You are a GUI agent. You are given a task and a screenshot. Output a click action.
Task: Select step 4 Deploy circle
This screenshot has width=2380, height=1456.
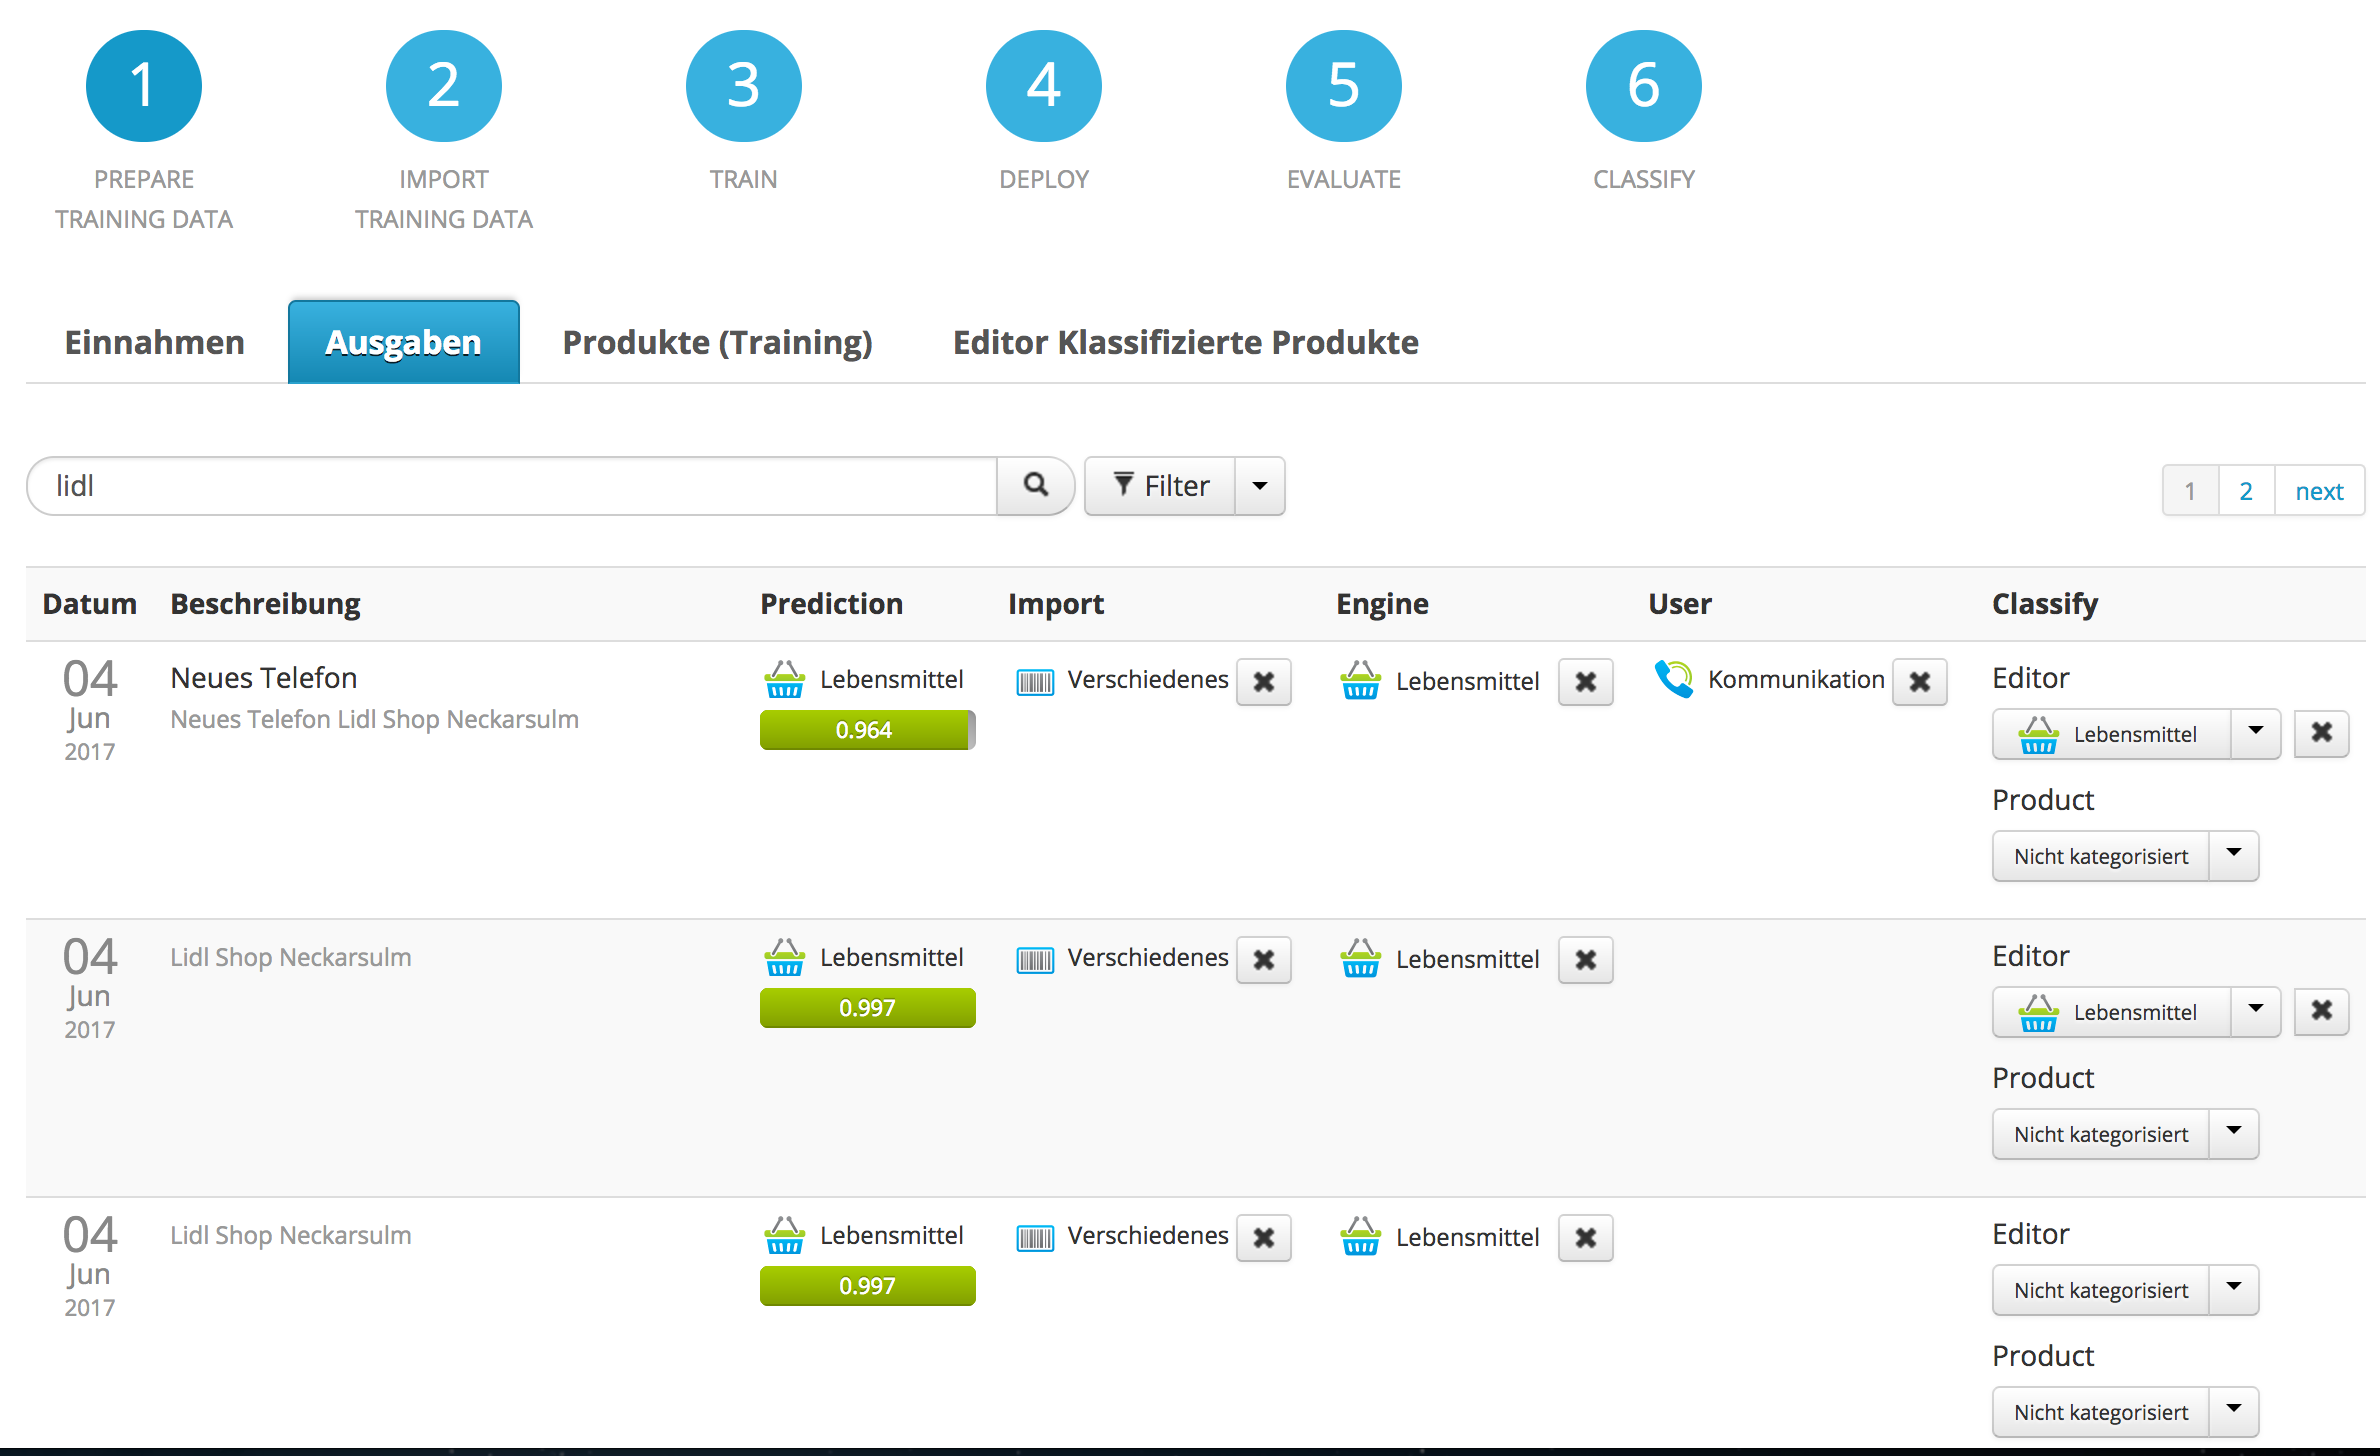1044,86
